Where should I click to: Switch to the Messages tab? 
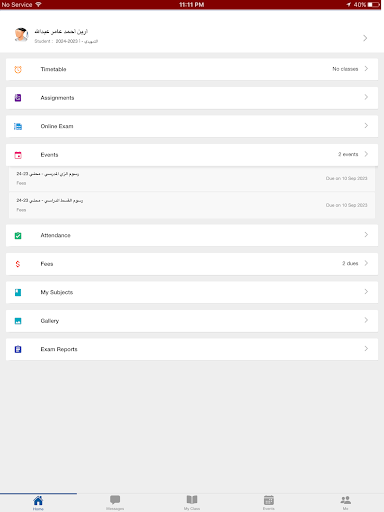[x=115, y=502]
